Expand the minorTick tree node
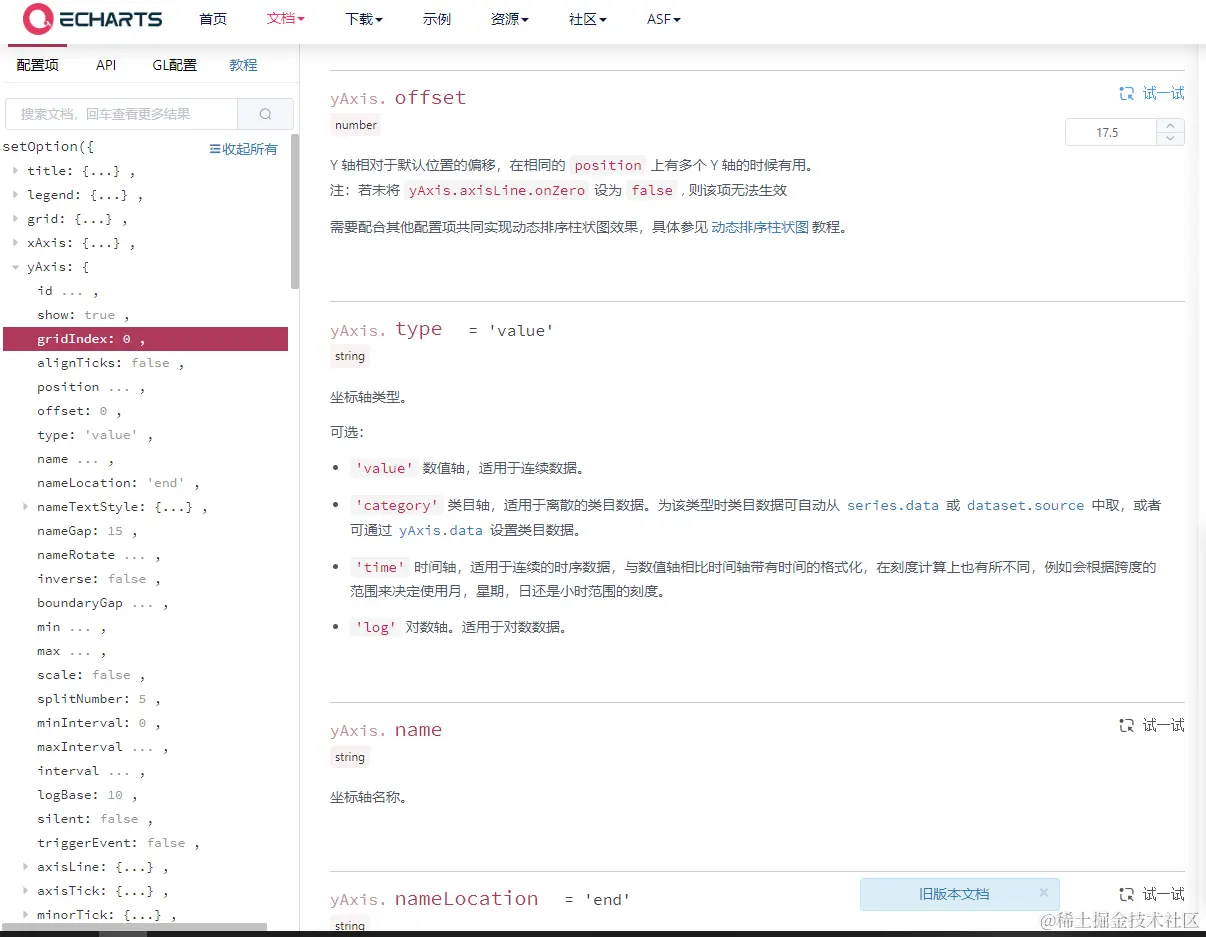This screenshot has width=1206, height=937. click(25, 915)
